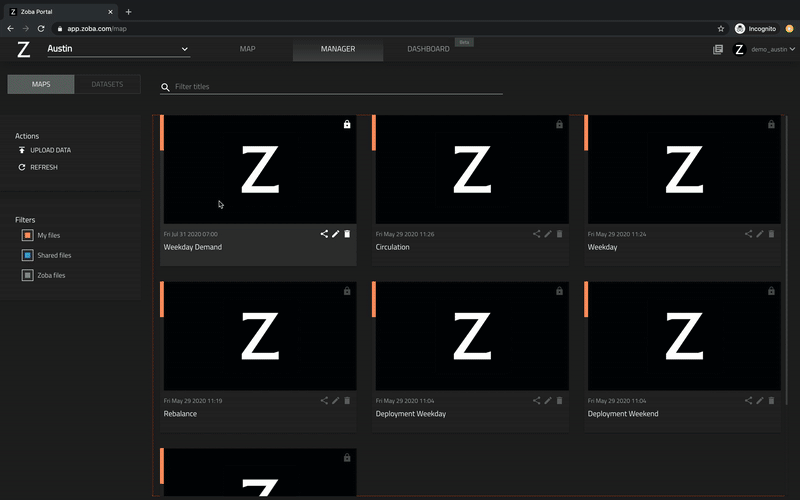
Task: Edit the Deployment Weekend map
Action: click(760, 401)
